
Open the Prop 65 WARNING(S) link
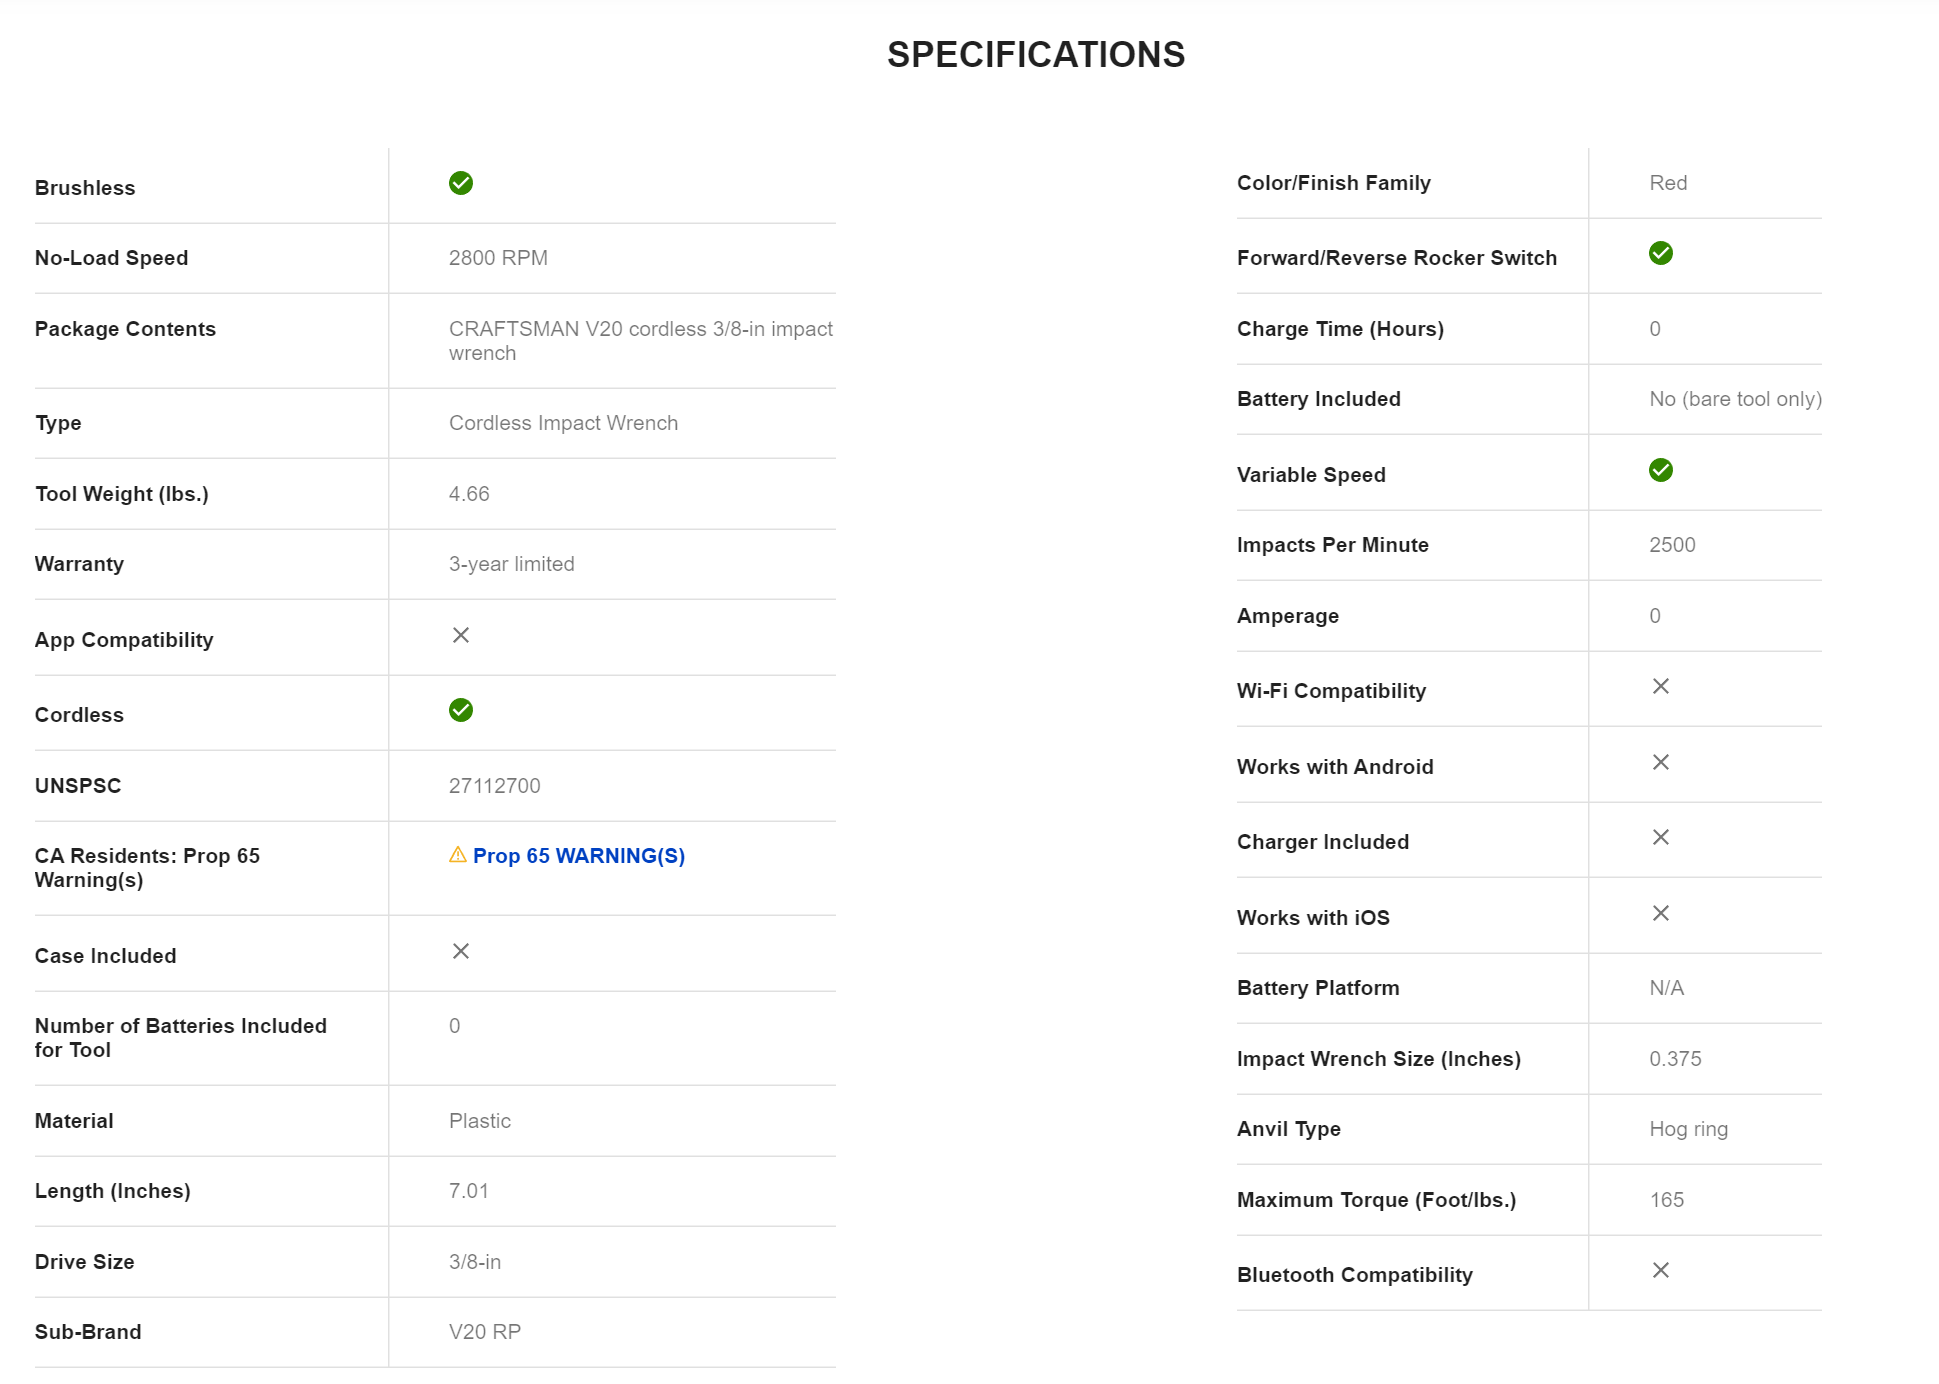pyautogui.click(x=578, y=856)
